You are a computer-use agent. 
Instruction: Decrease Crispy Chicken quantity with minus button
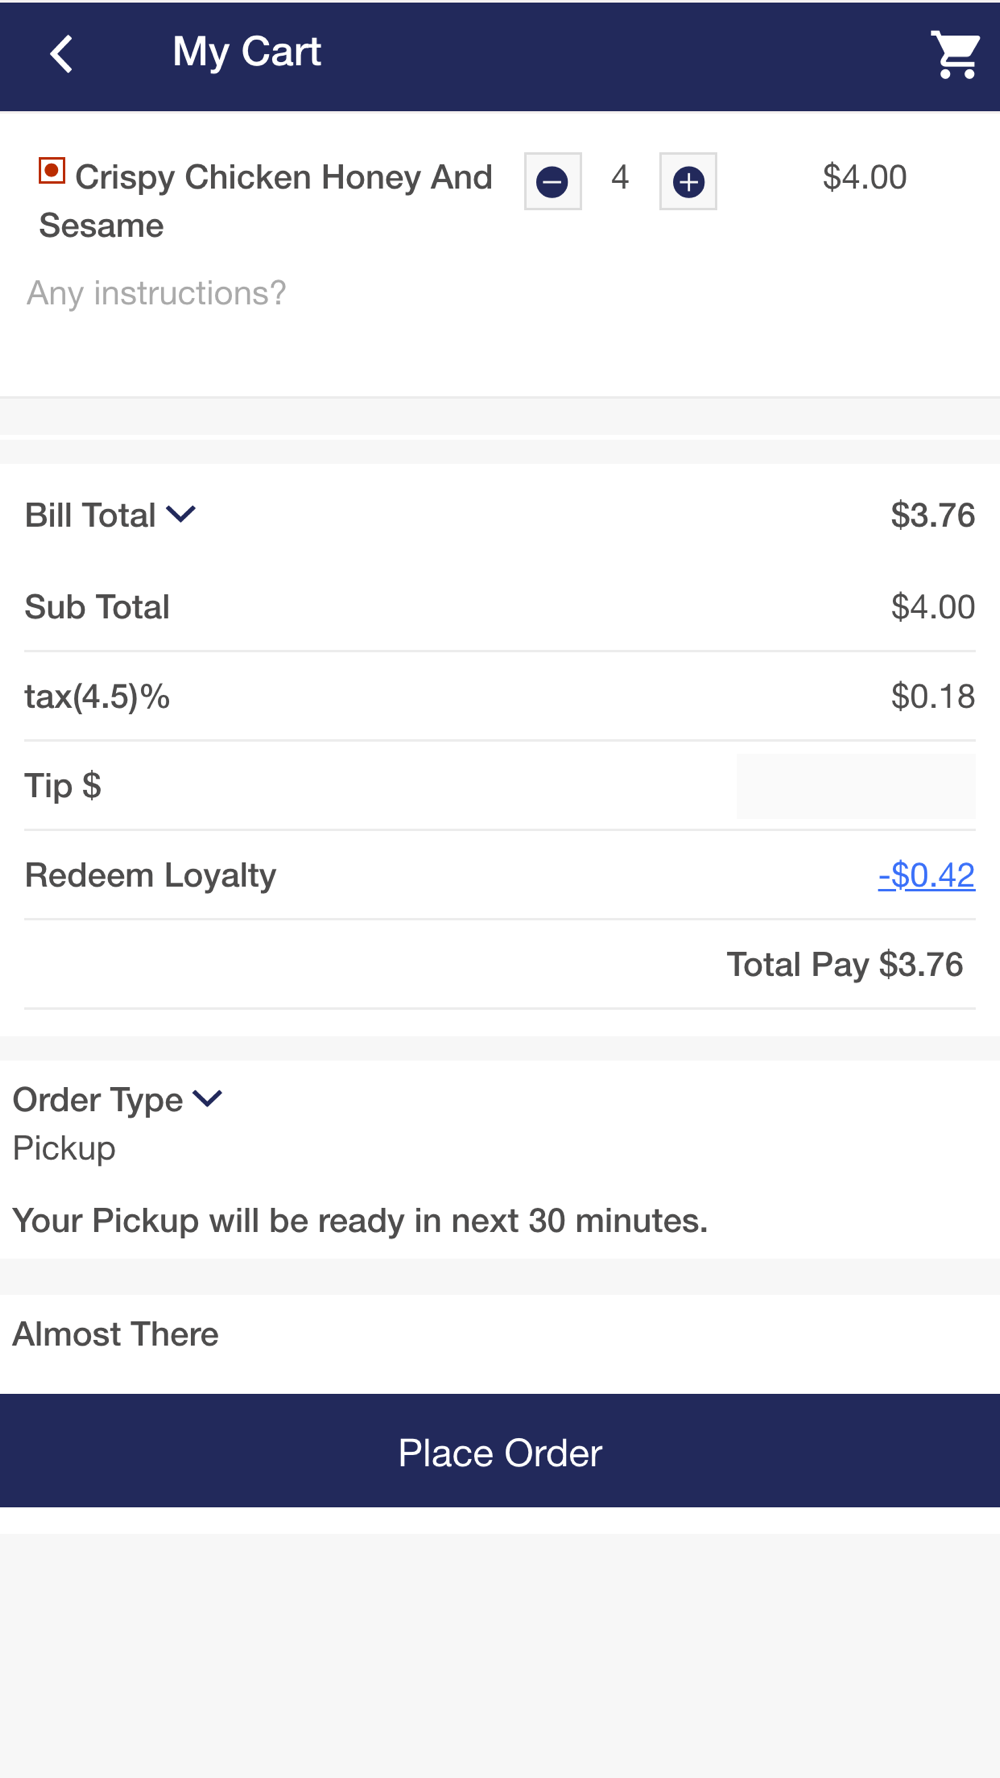pyautogui.click(x=552, y=181)
